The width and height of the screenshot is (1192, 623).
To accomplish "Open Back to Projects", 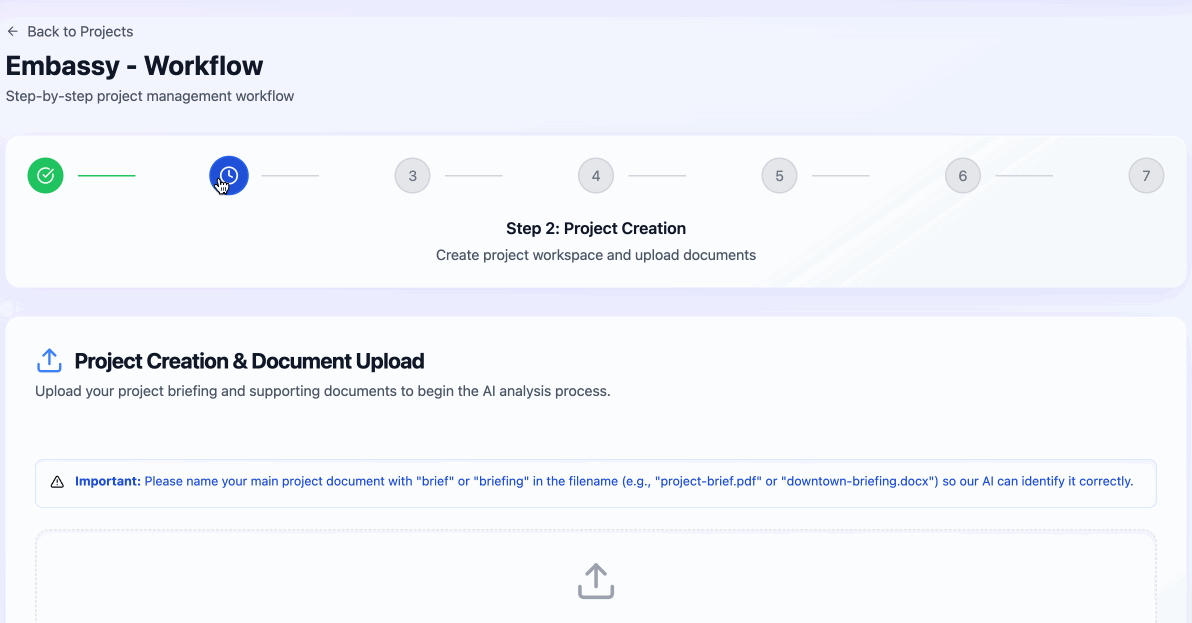I will click(x=69, y=31).
